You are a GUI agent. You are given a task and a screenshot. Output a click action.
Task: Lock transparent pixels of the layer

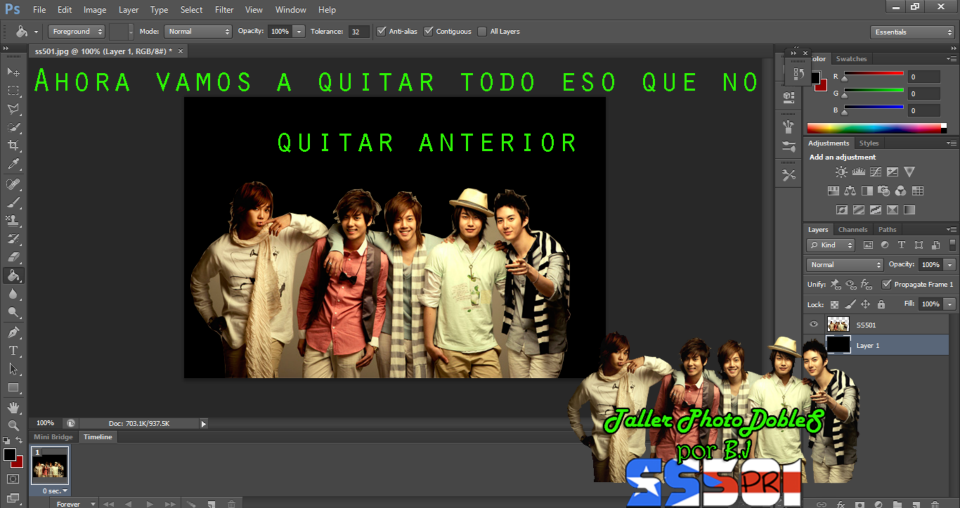[834, 304]
